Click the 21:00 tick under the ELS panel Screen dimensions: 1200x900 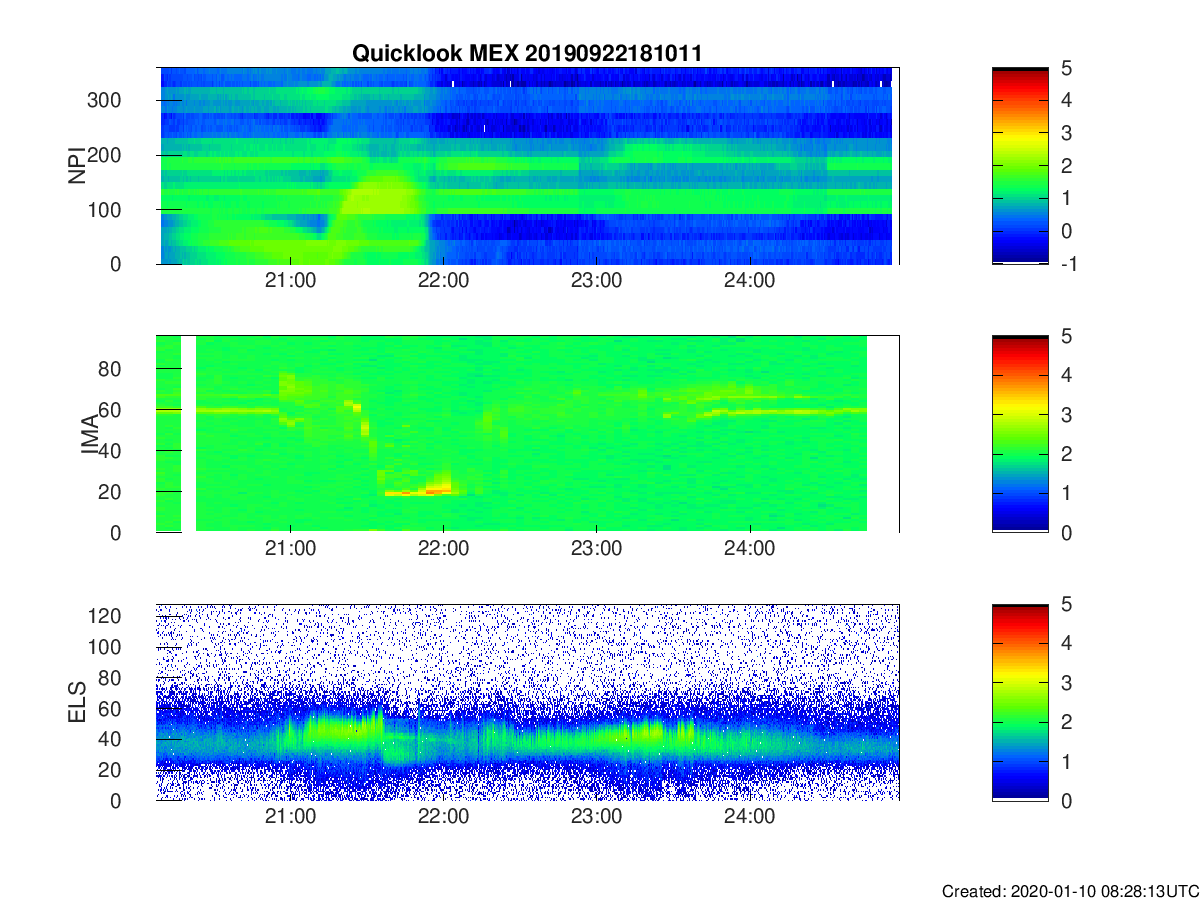[290, 817]
